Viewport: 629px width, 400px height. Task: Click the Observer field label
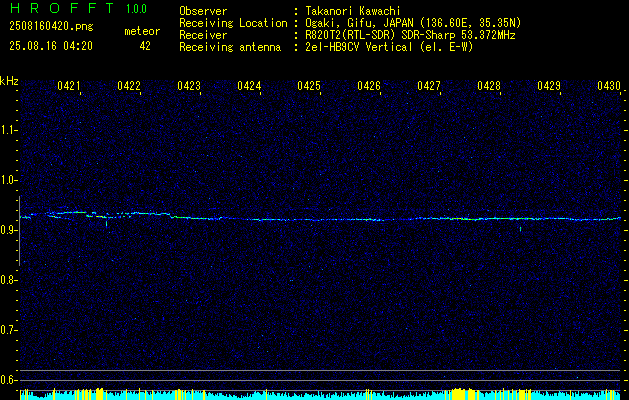(x=203, y=11)
